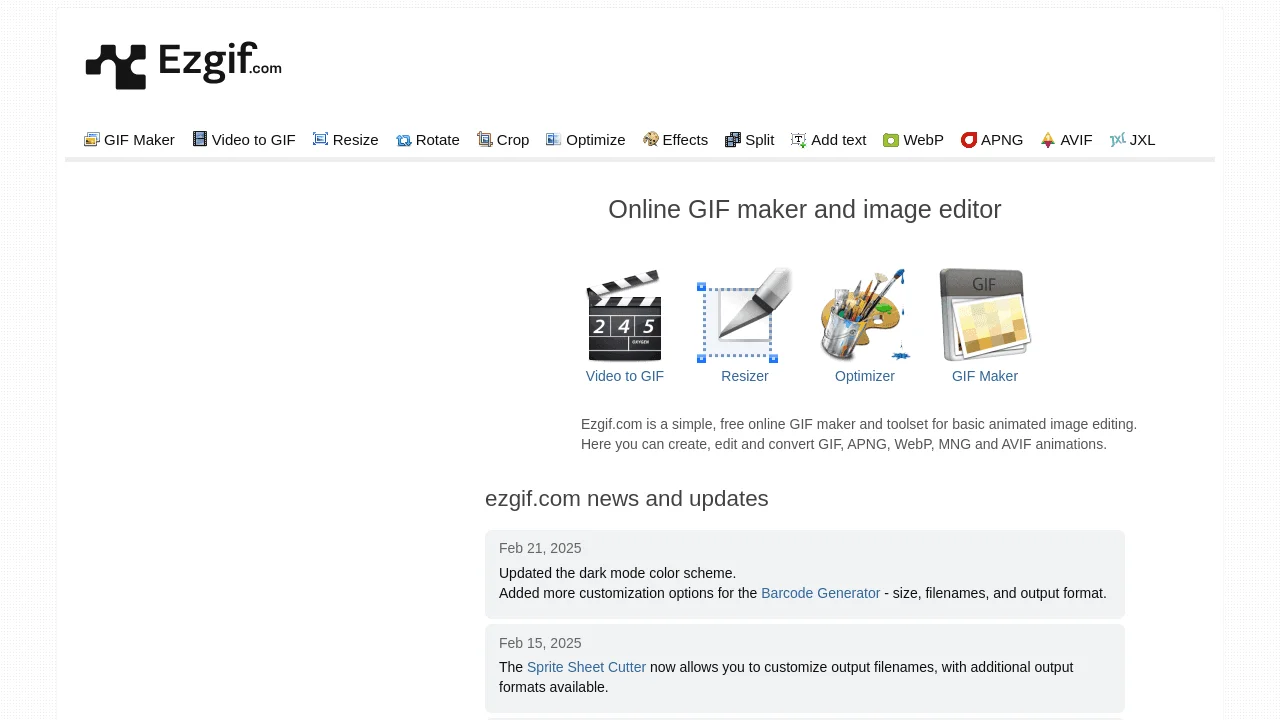Open the Sprite Sheet Cutter link
Screen dimensions: 1280x720
pyautogui.click(x=586, y=667)
